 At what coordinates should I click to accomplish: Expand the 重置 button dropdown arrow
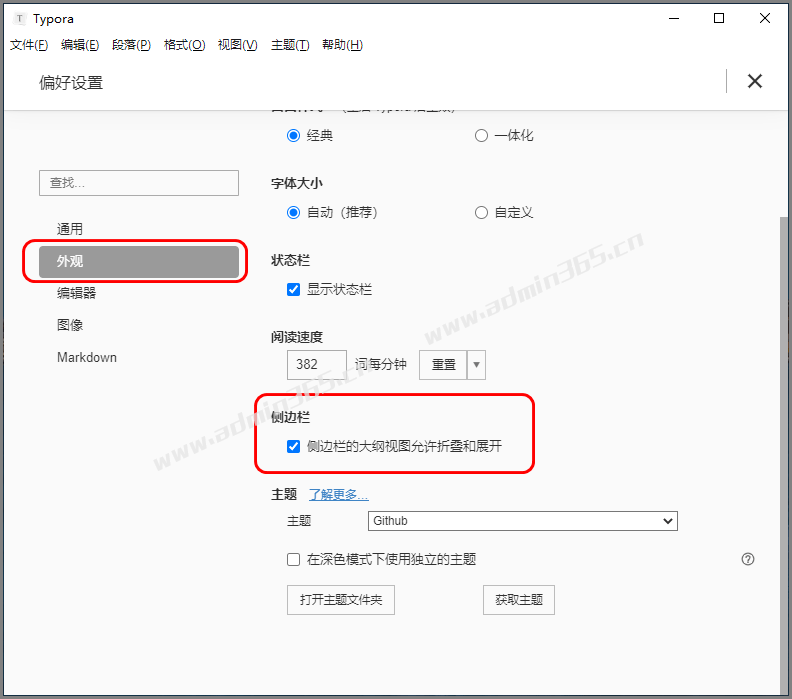476,365
